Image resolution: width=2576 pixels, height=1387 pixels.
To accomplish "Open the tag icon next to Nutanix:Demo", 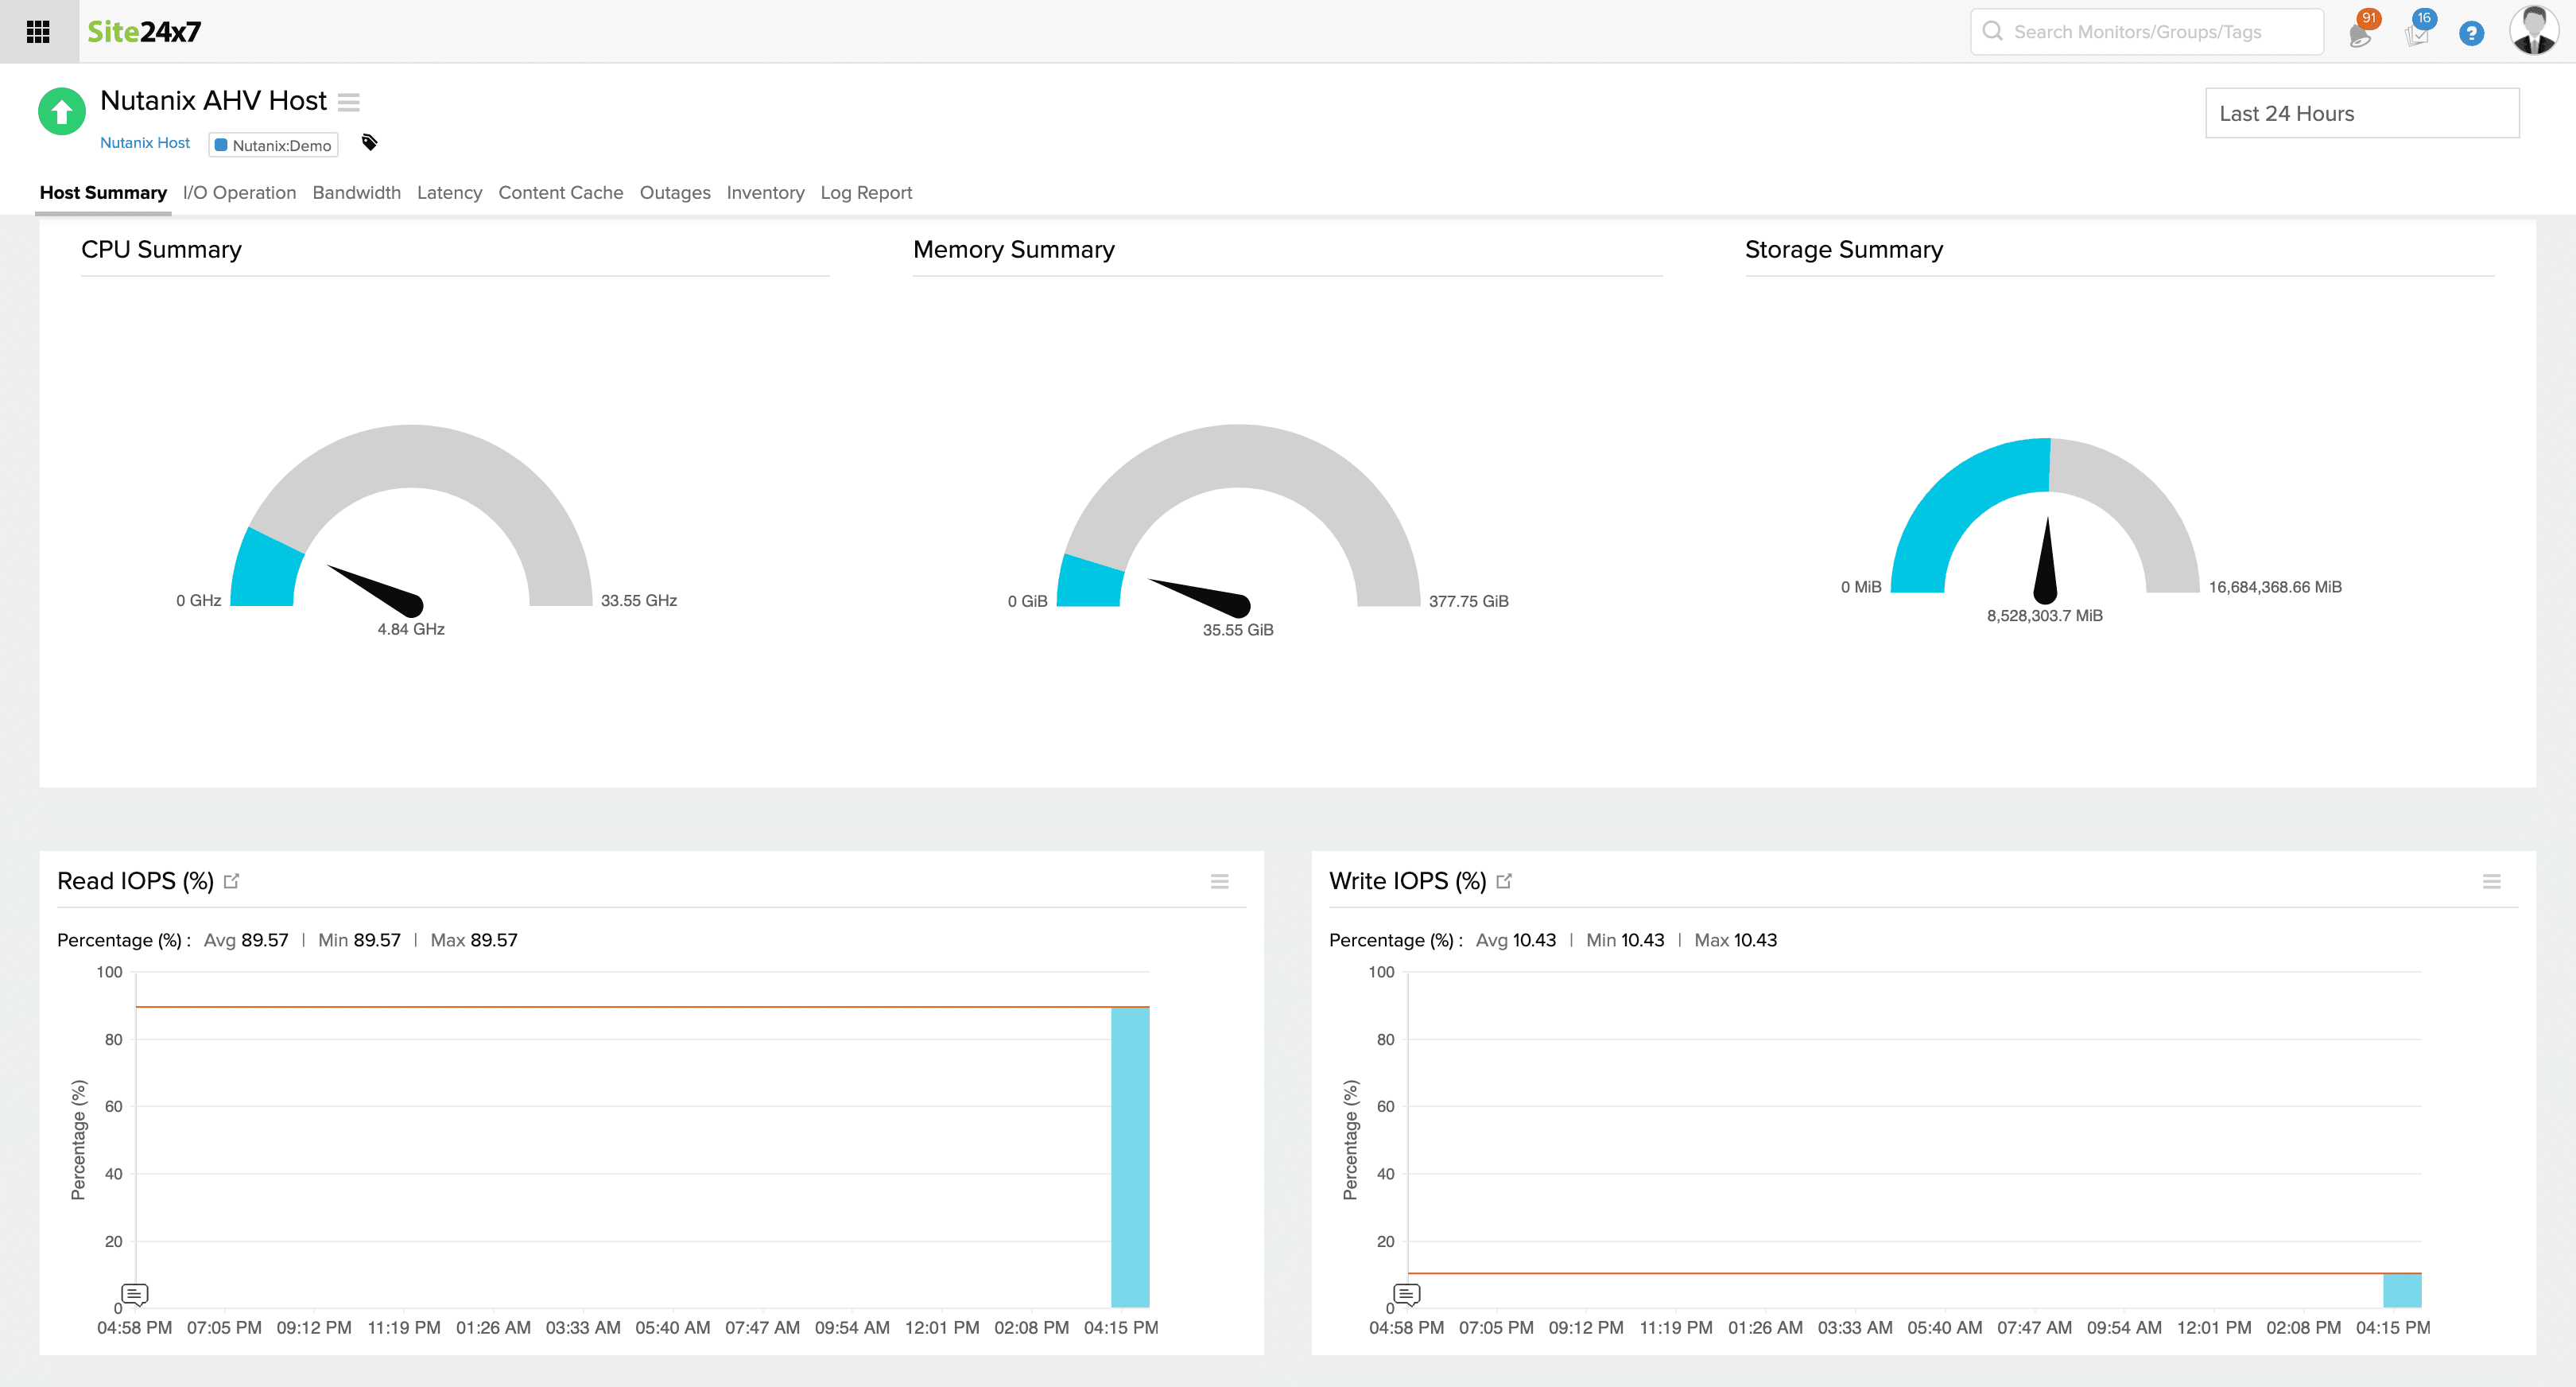I will click(x=369, y=142).
